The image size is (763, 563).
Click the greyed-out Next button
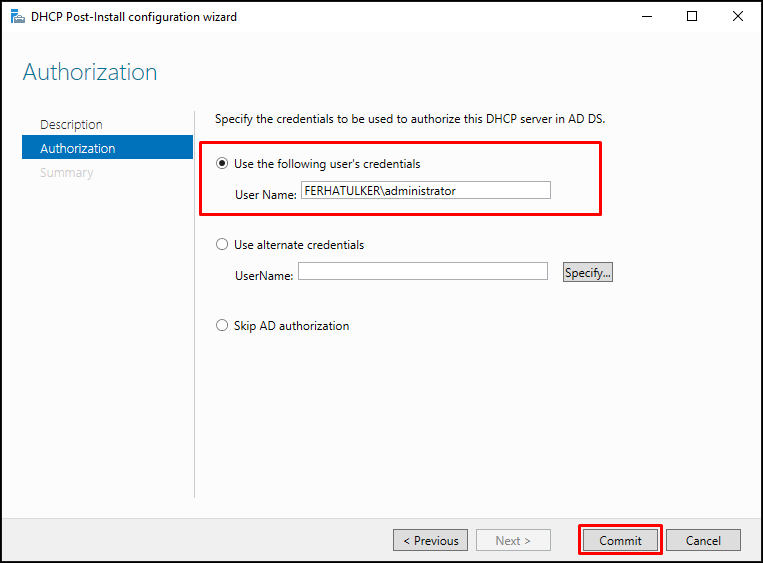pos(513,540)
